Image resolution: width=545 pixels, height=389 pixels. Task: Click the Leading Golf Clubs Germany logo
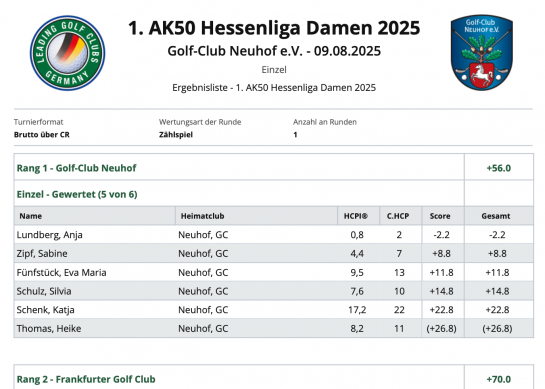67,53
